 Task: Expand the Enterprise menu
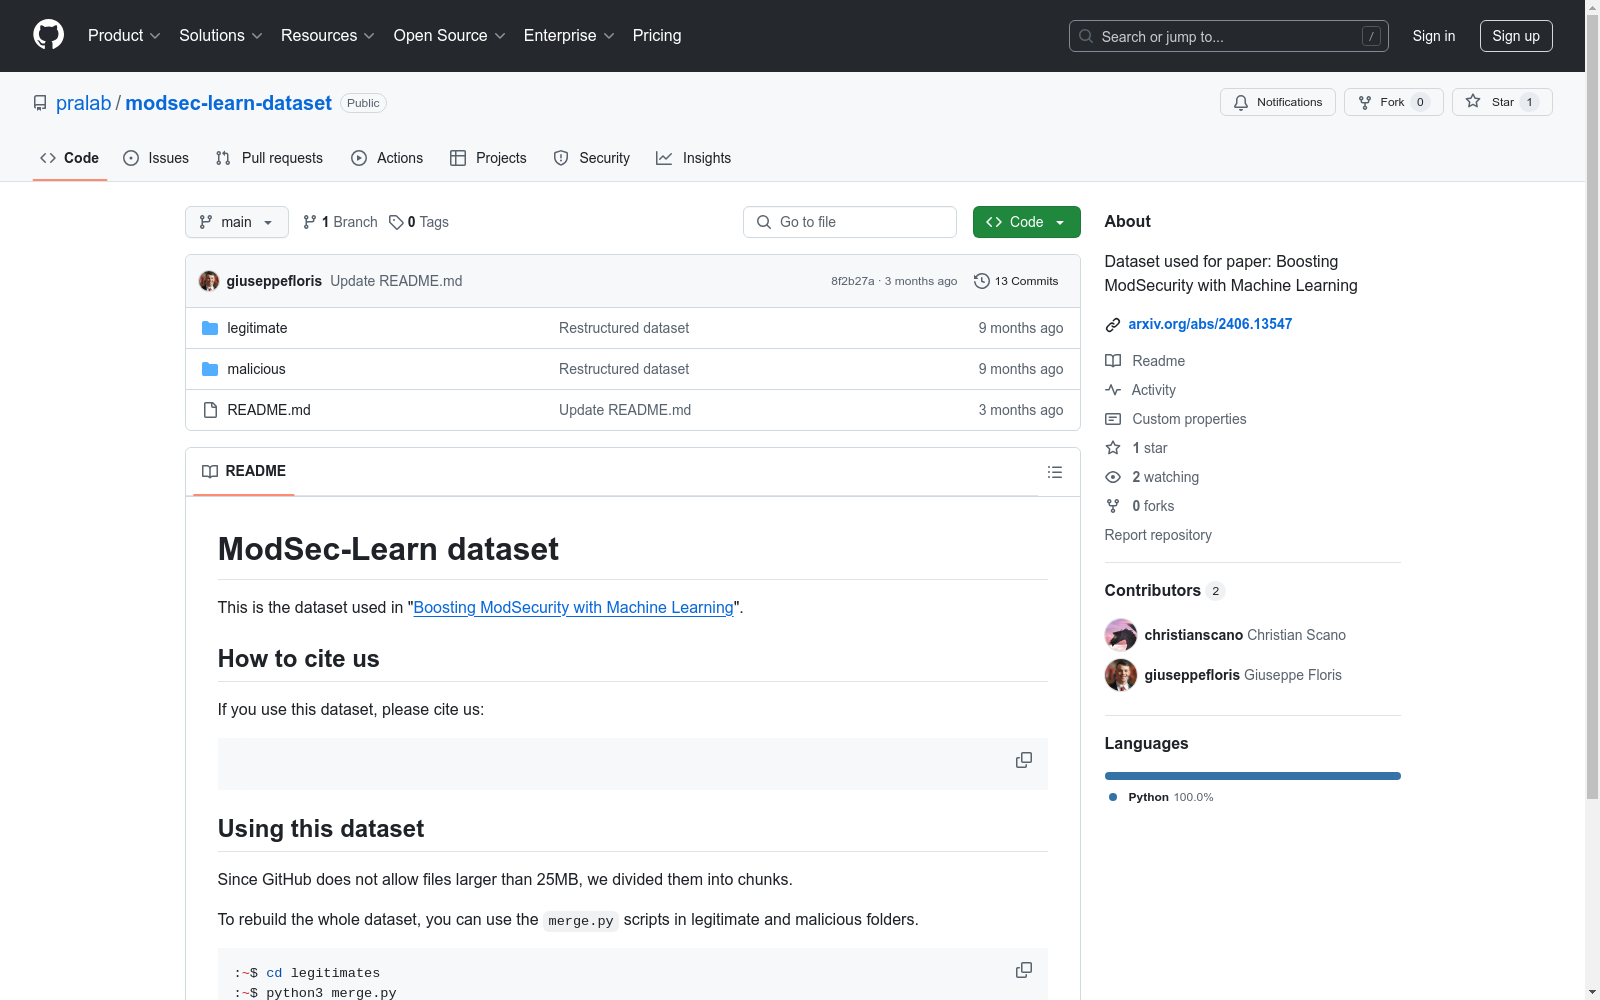[x=569, y=35]
